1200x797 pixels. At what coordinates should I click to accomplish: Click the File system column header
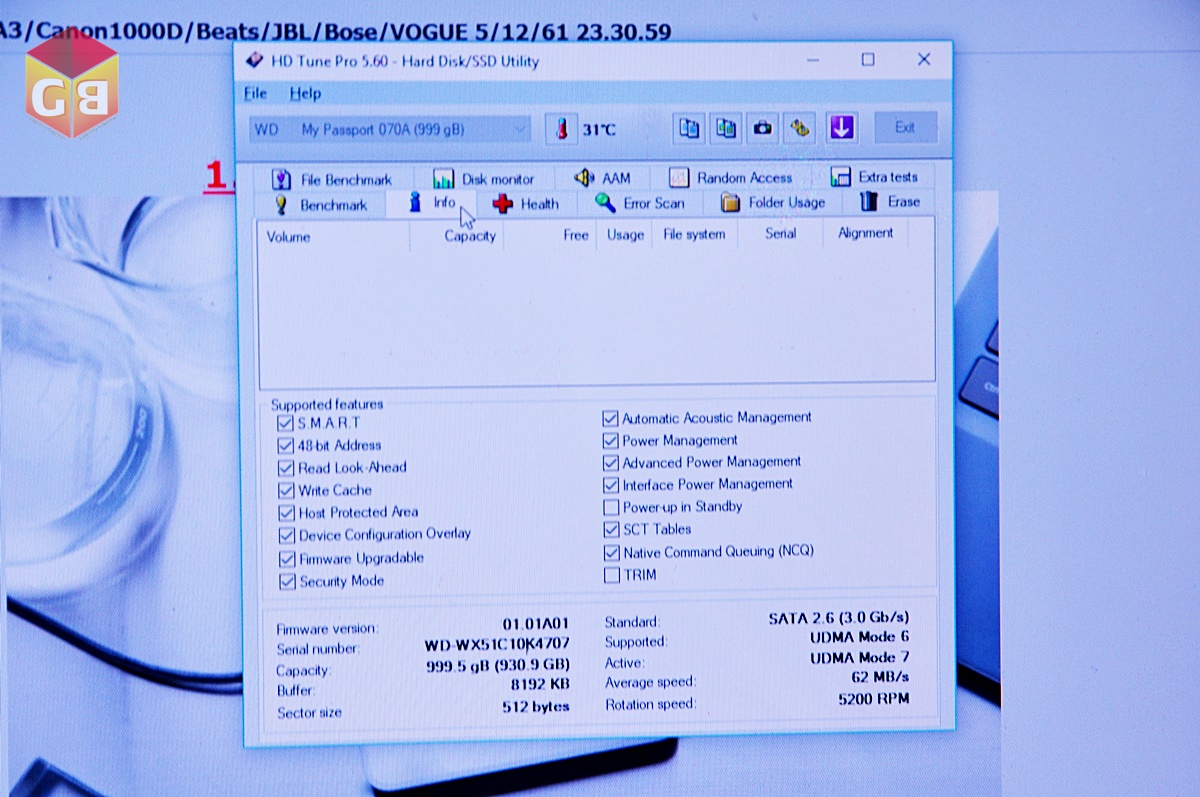(x=695, y=235)
